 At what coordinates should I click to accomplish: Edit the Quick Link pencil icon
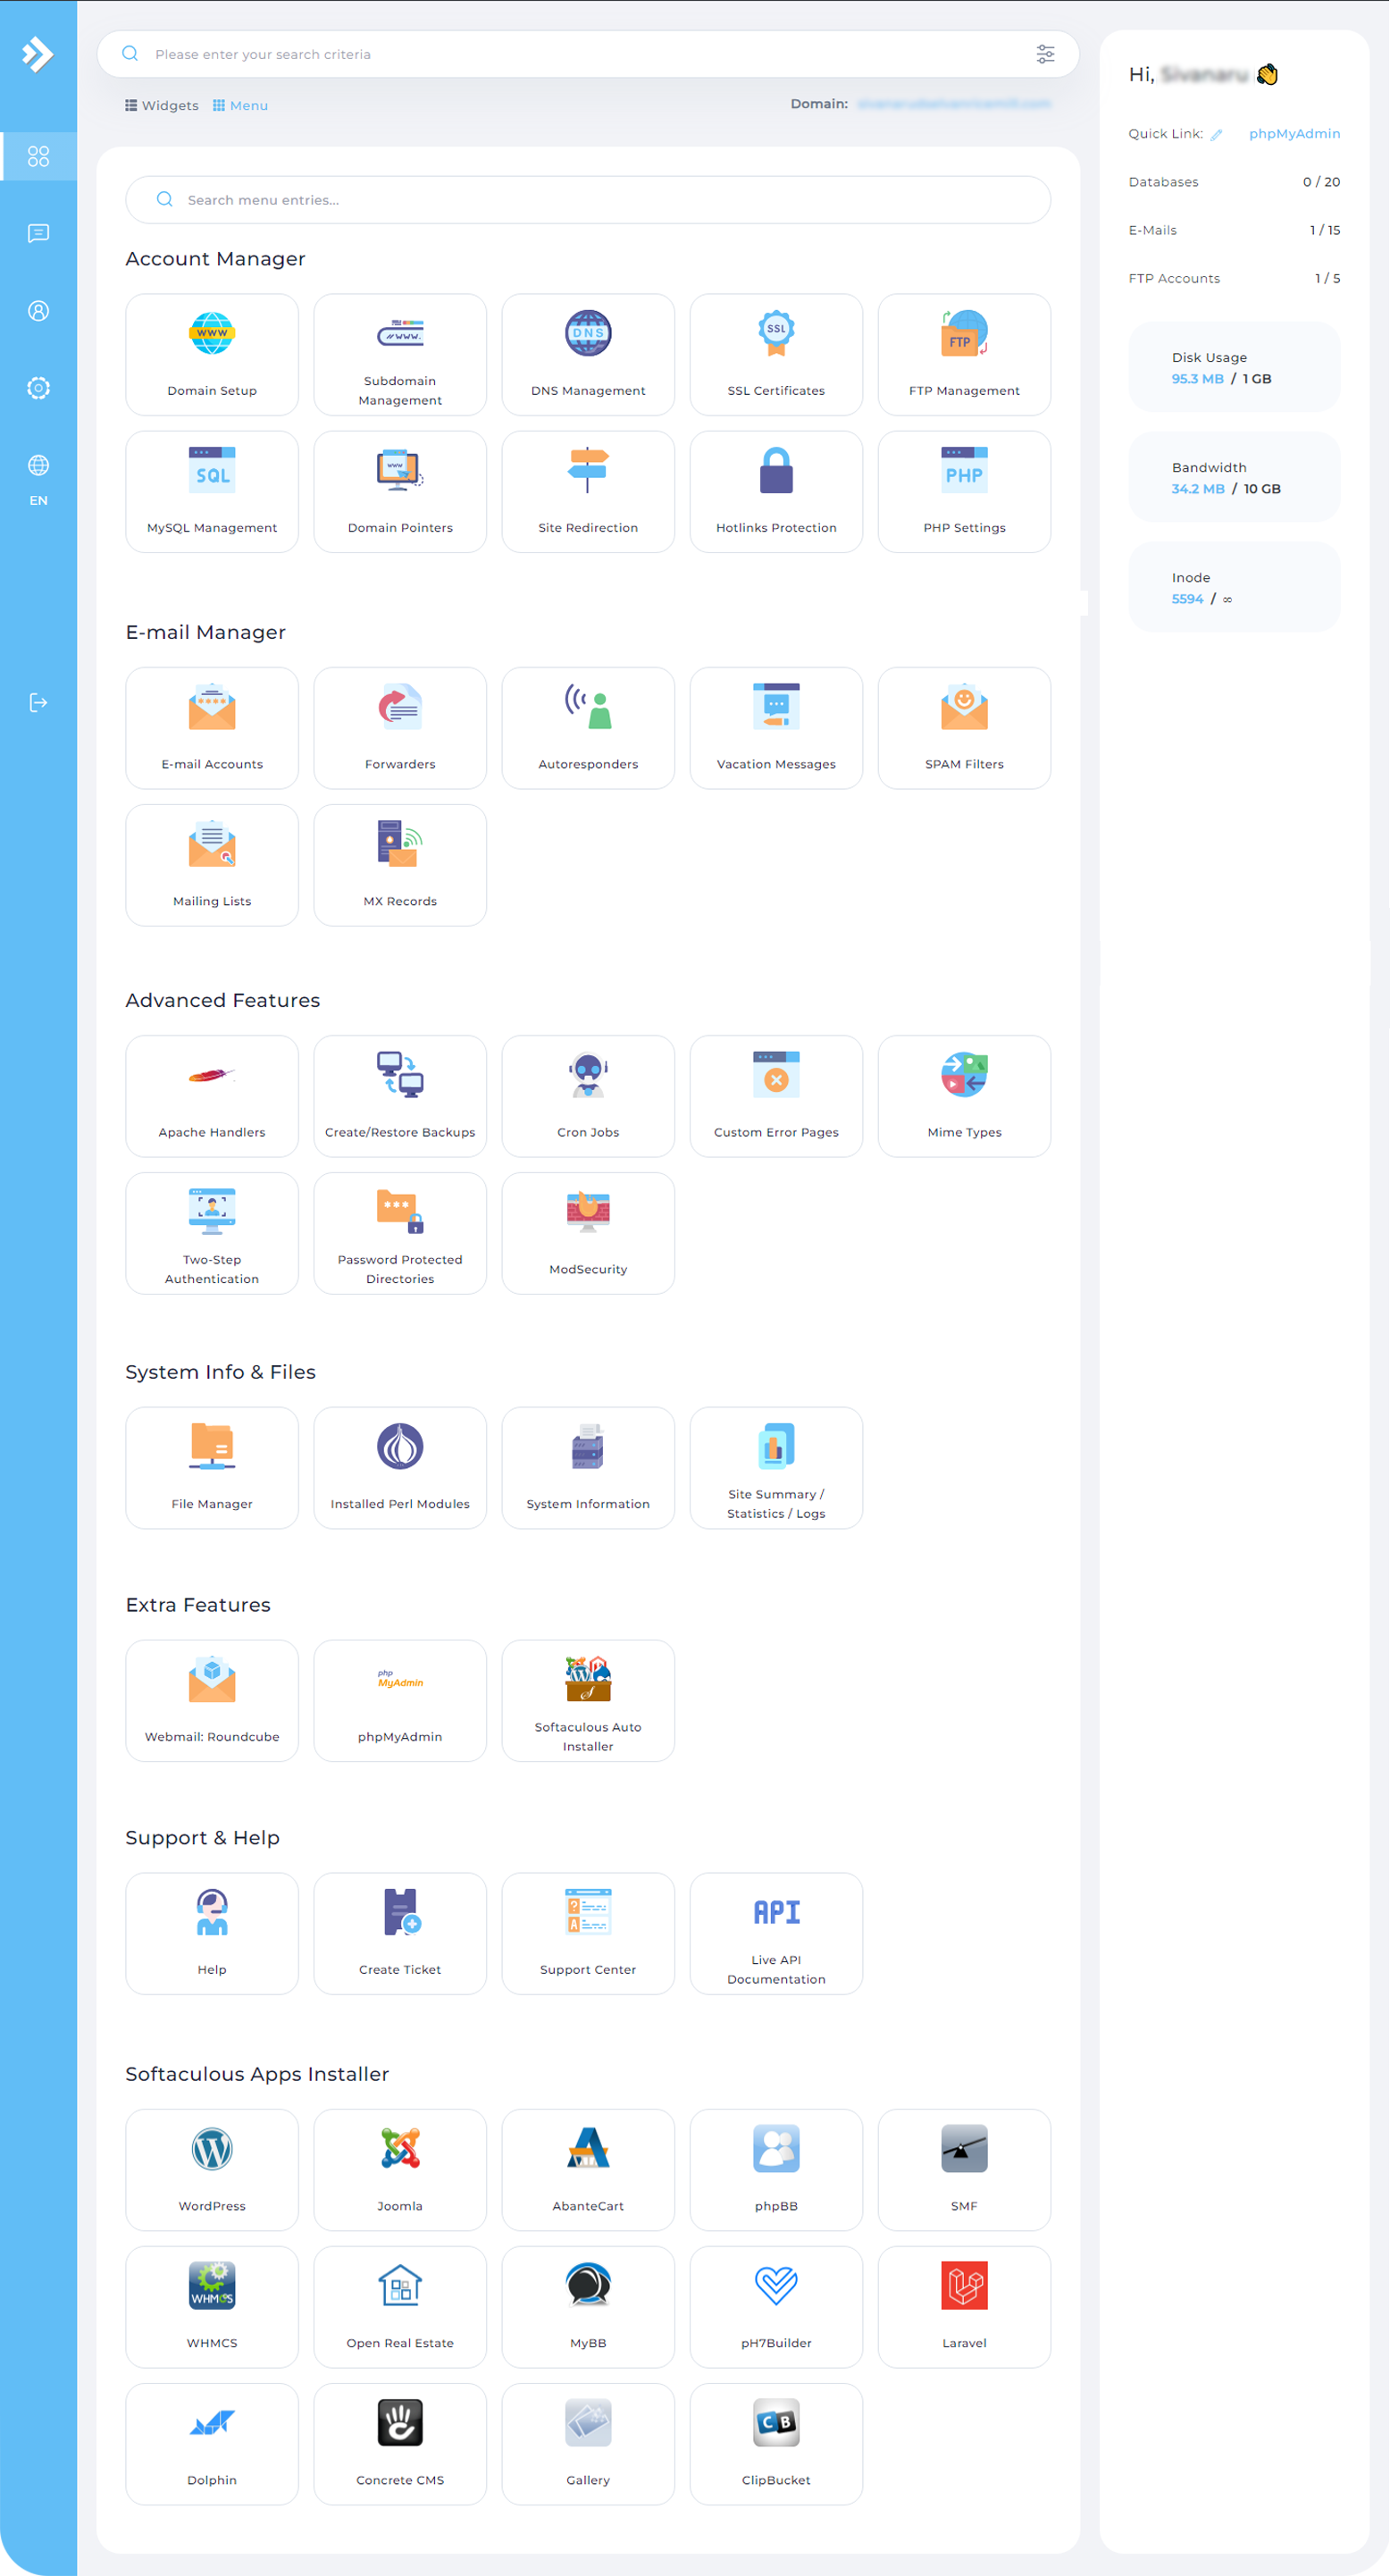(1216, 134)
